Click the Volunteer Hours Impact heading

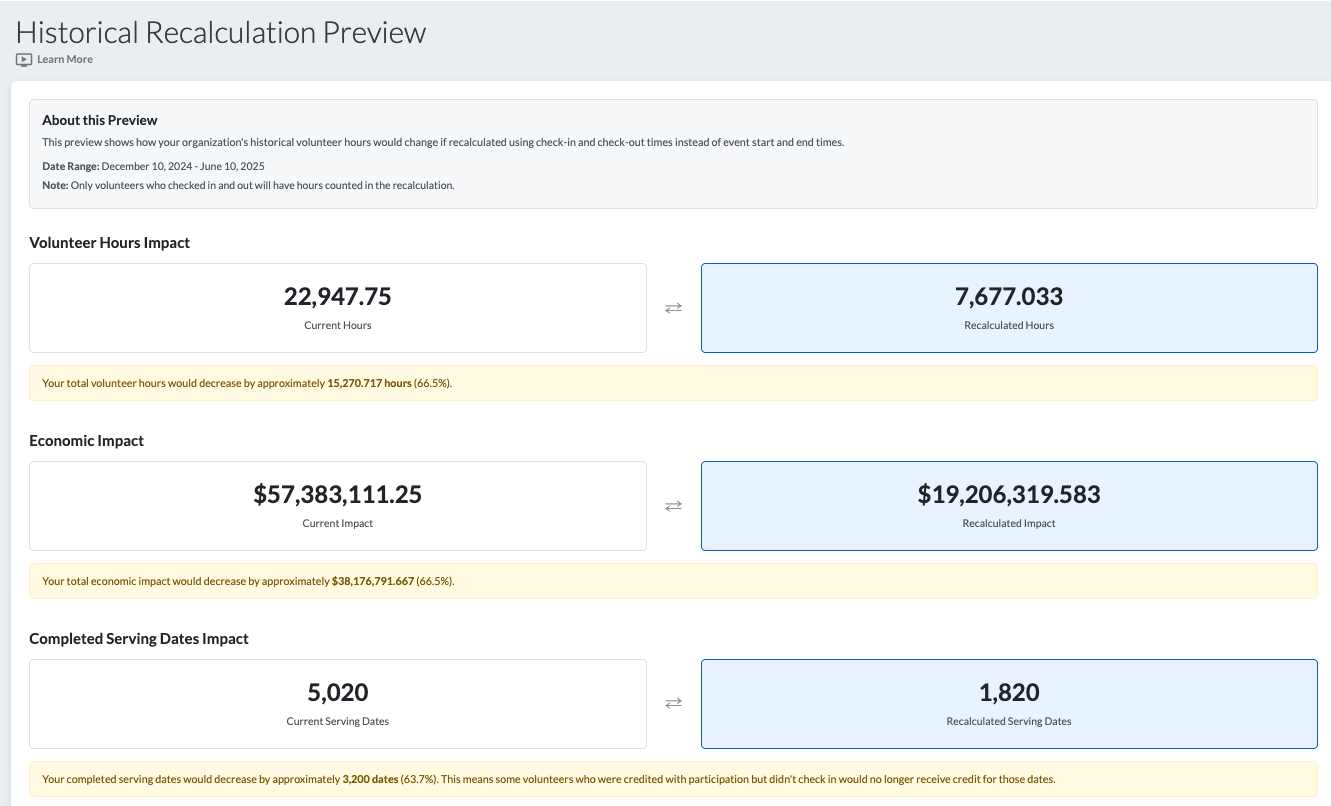110,243
